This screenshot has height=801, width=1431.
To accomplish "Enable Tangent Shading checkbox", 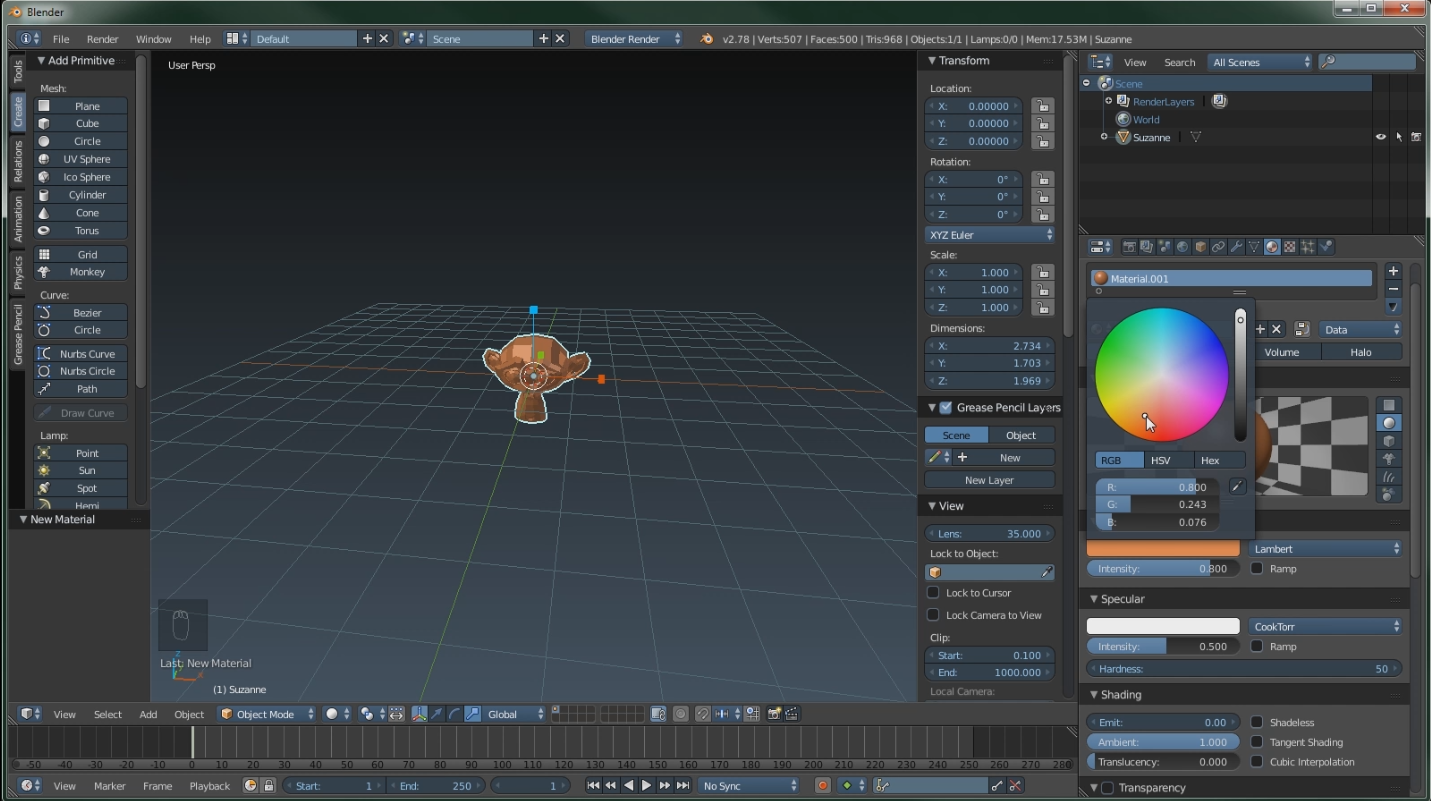I will [1257, 742].
